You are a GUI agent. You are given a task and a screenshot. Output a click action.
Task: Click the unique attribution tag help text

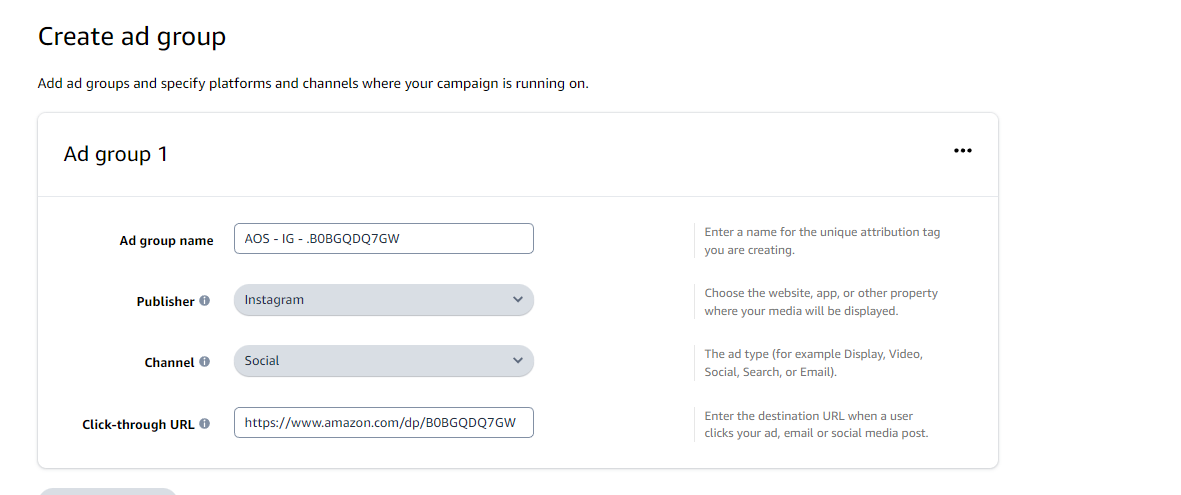822,241
